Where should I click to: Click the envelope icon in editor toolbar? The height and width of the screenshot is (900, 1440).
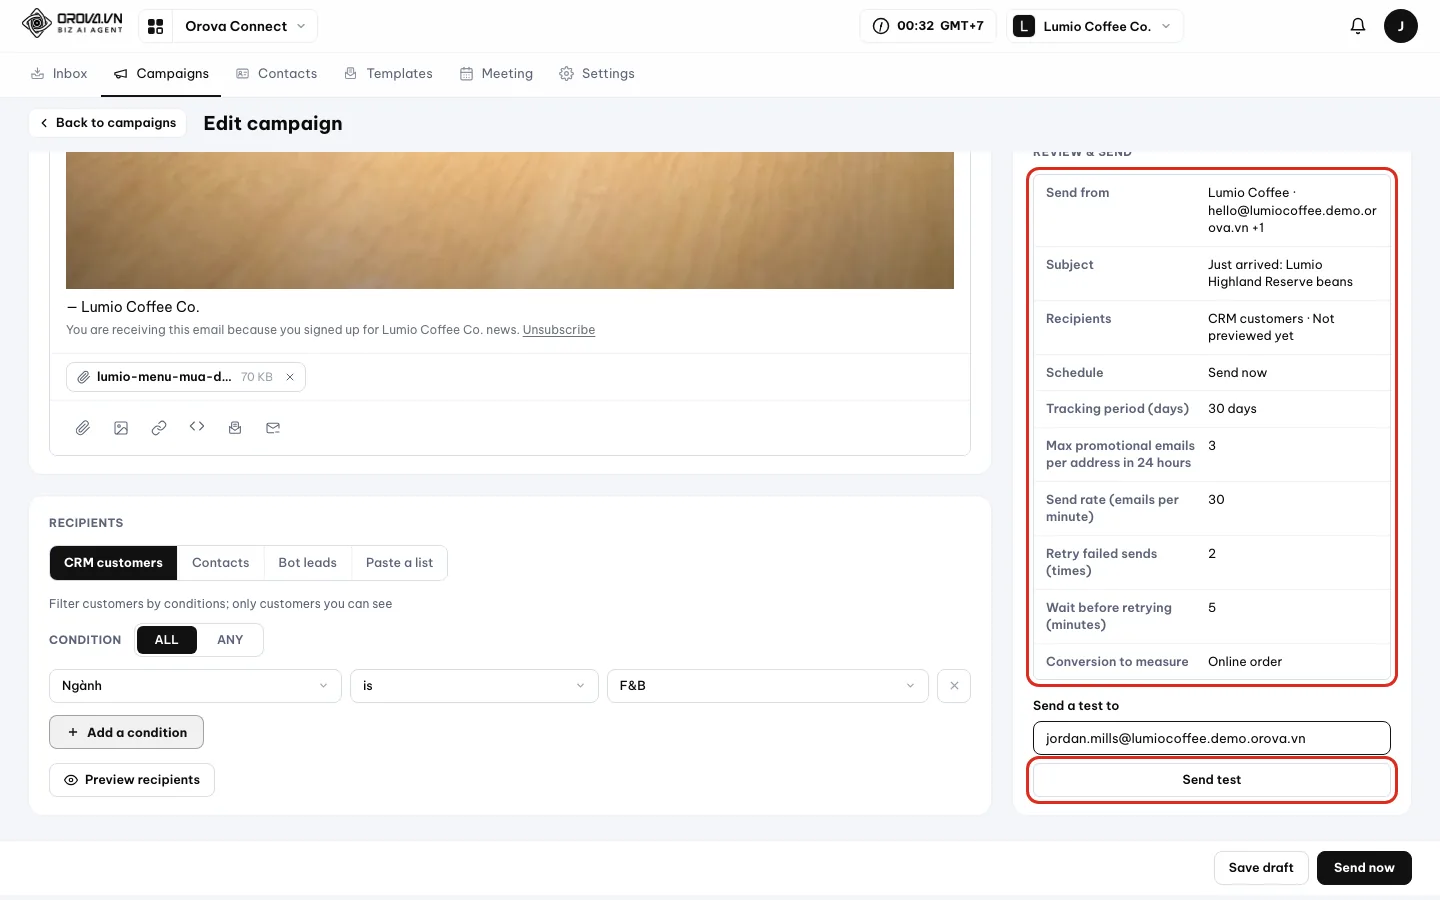pyautogui.click(x=273, y=428)
